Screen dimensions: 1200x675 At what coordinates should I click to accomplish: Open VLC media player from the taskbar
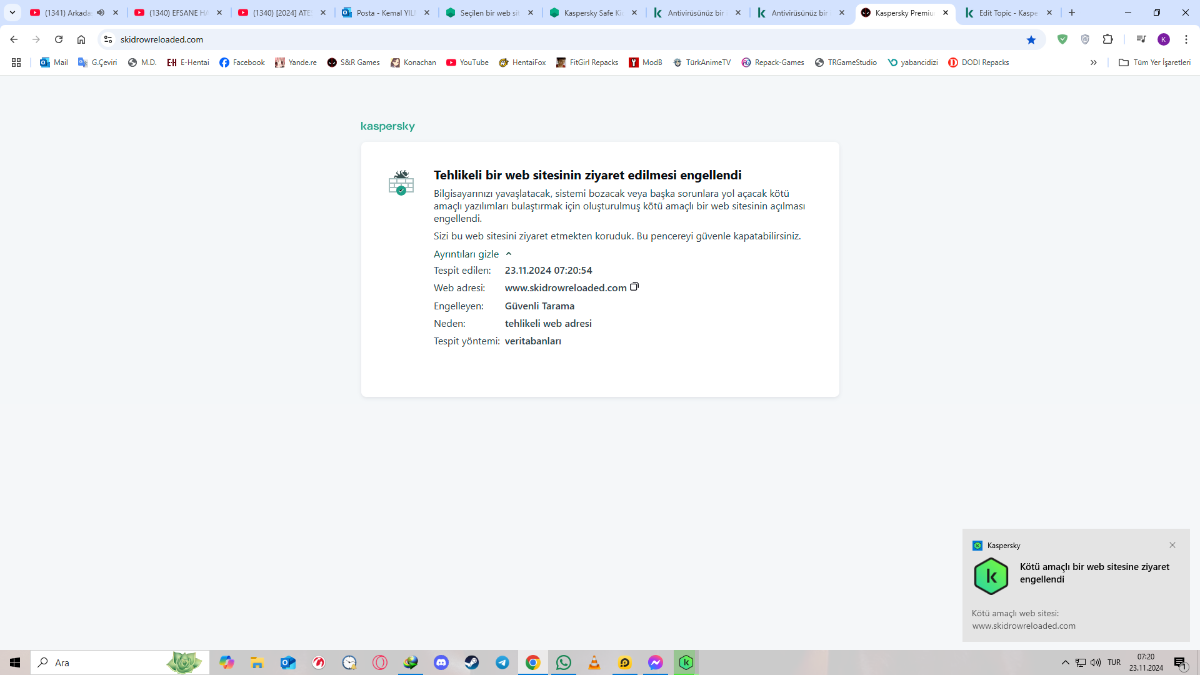click(x=594, y=662)
